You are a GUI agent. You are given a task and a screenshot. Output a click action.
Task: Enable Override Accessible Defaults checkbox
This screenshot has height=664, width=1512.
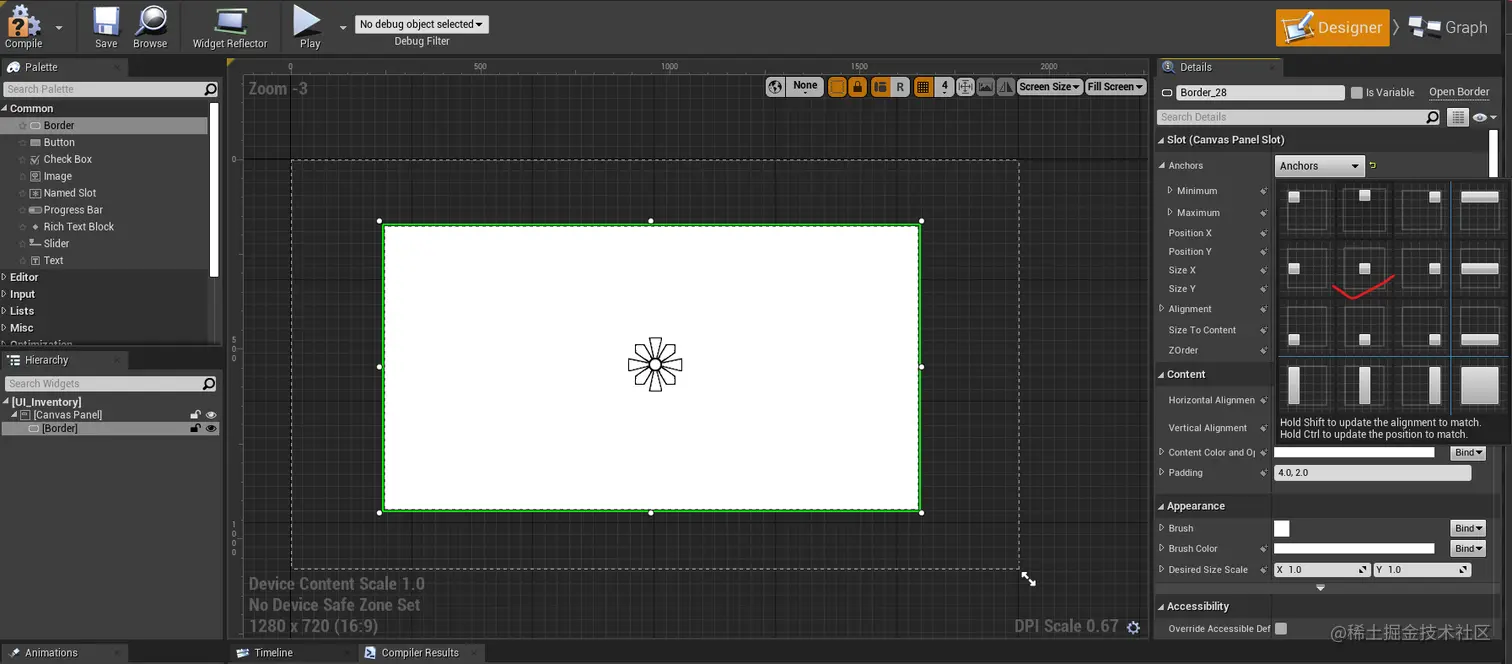1281,628
